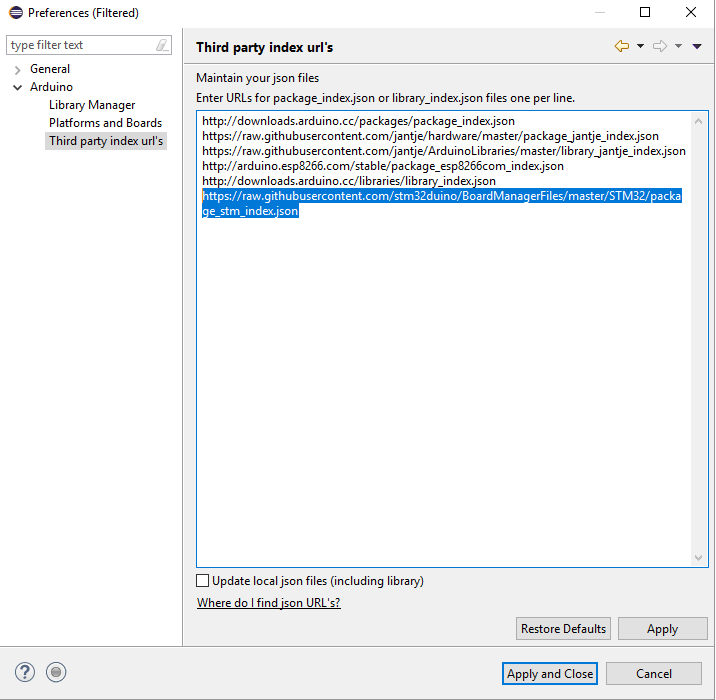The image size is (716, 700).
Task: Maximize the Preferences window
Action: [x=645, y=13]
